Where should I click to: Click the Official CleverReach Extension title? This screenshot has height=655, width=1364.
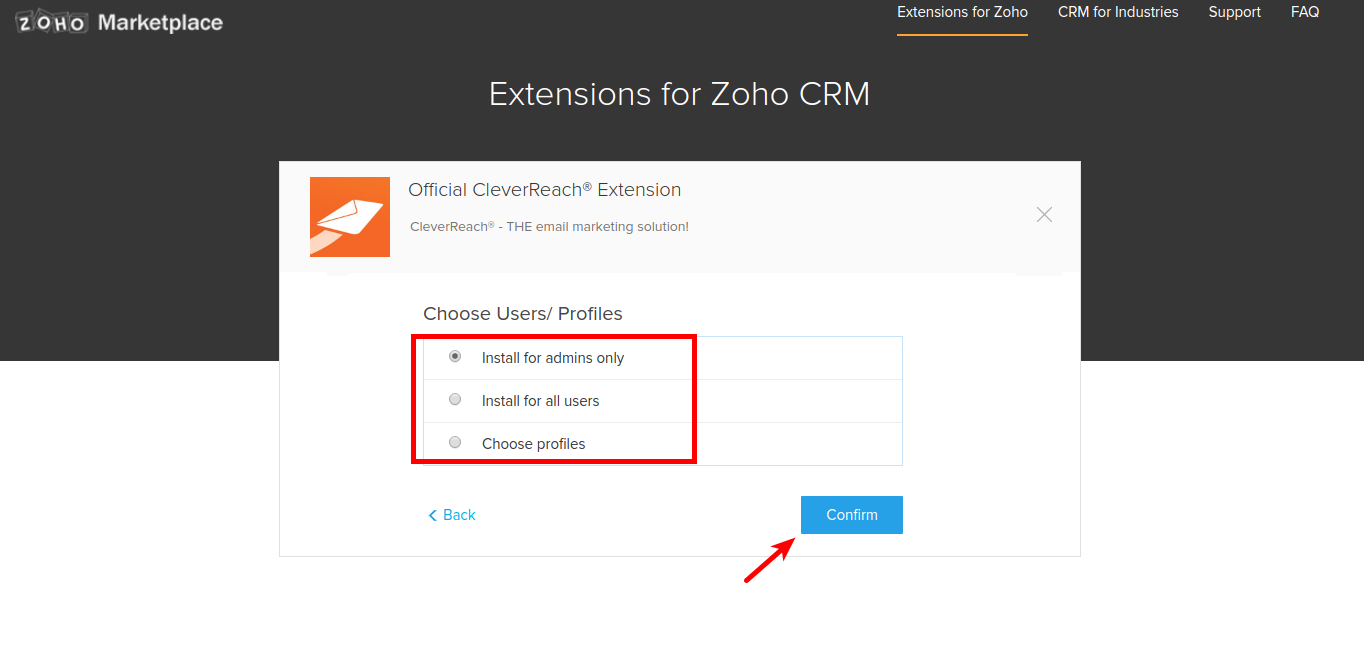[544, 190]
